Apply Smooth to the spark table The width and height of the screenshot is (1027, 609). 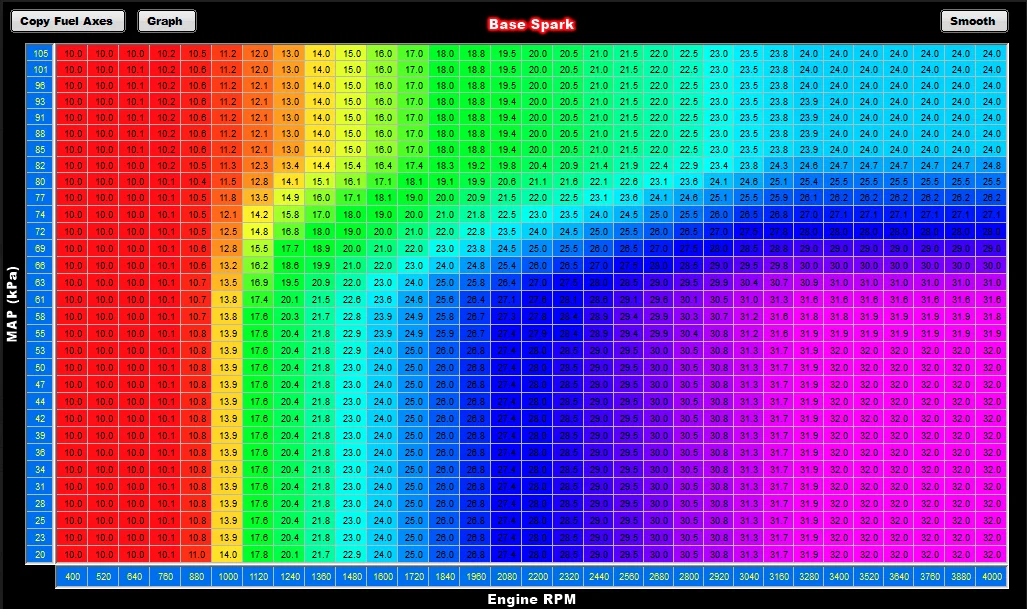point(973,21)
